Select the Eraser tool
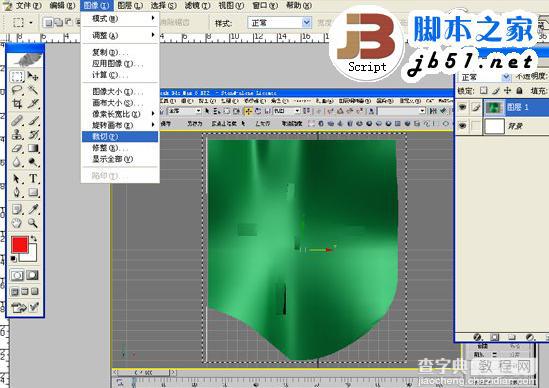The image size is (549, 388). tap(17, 148)
